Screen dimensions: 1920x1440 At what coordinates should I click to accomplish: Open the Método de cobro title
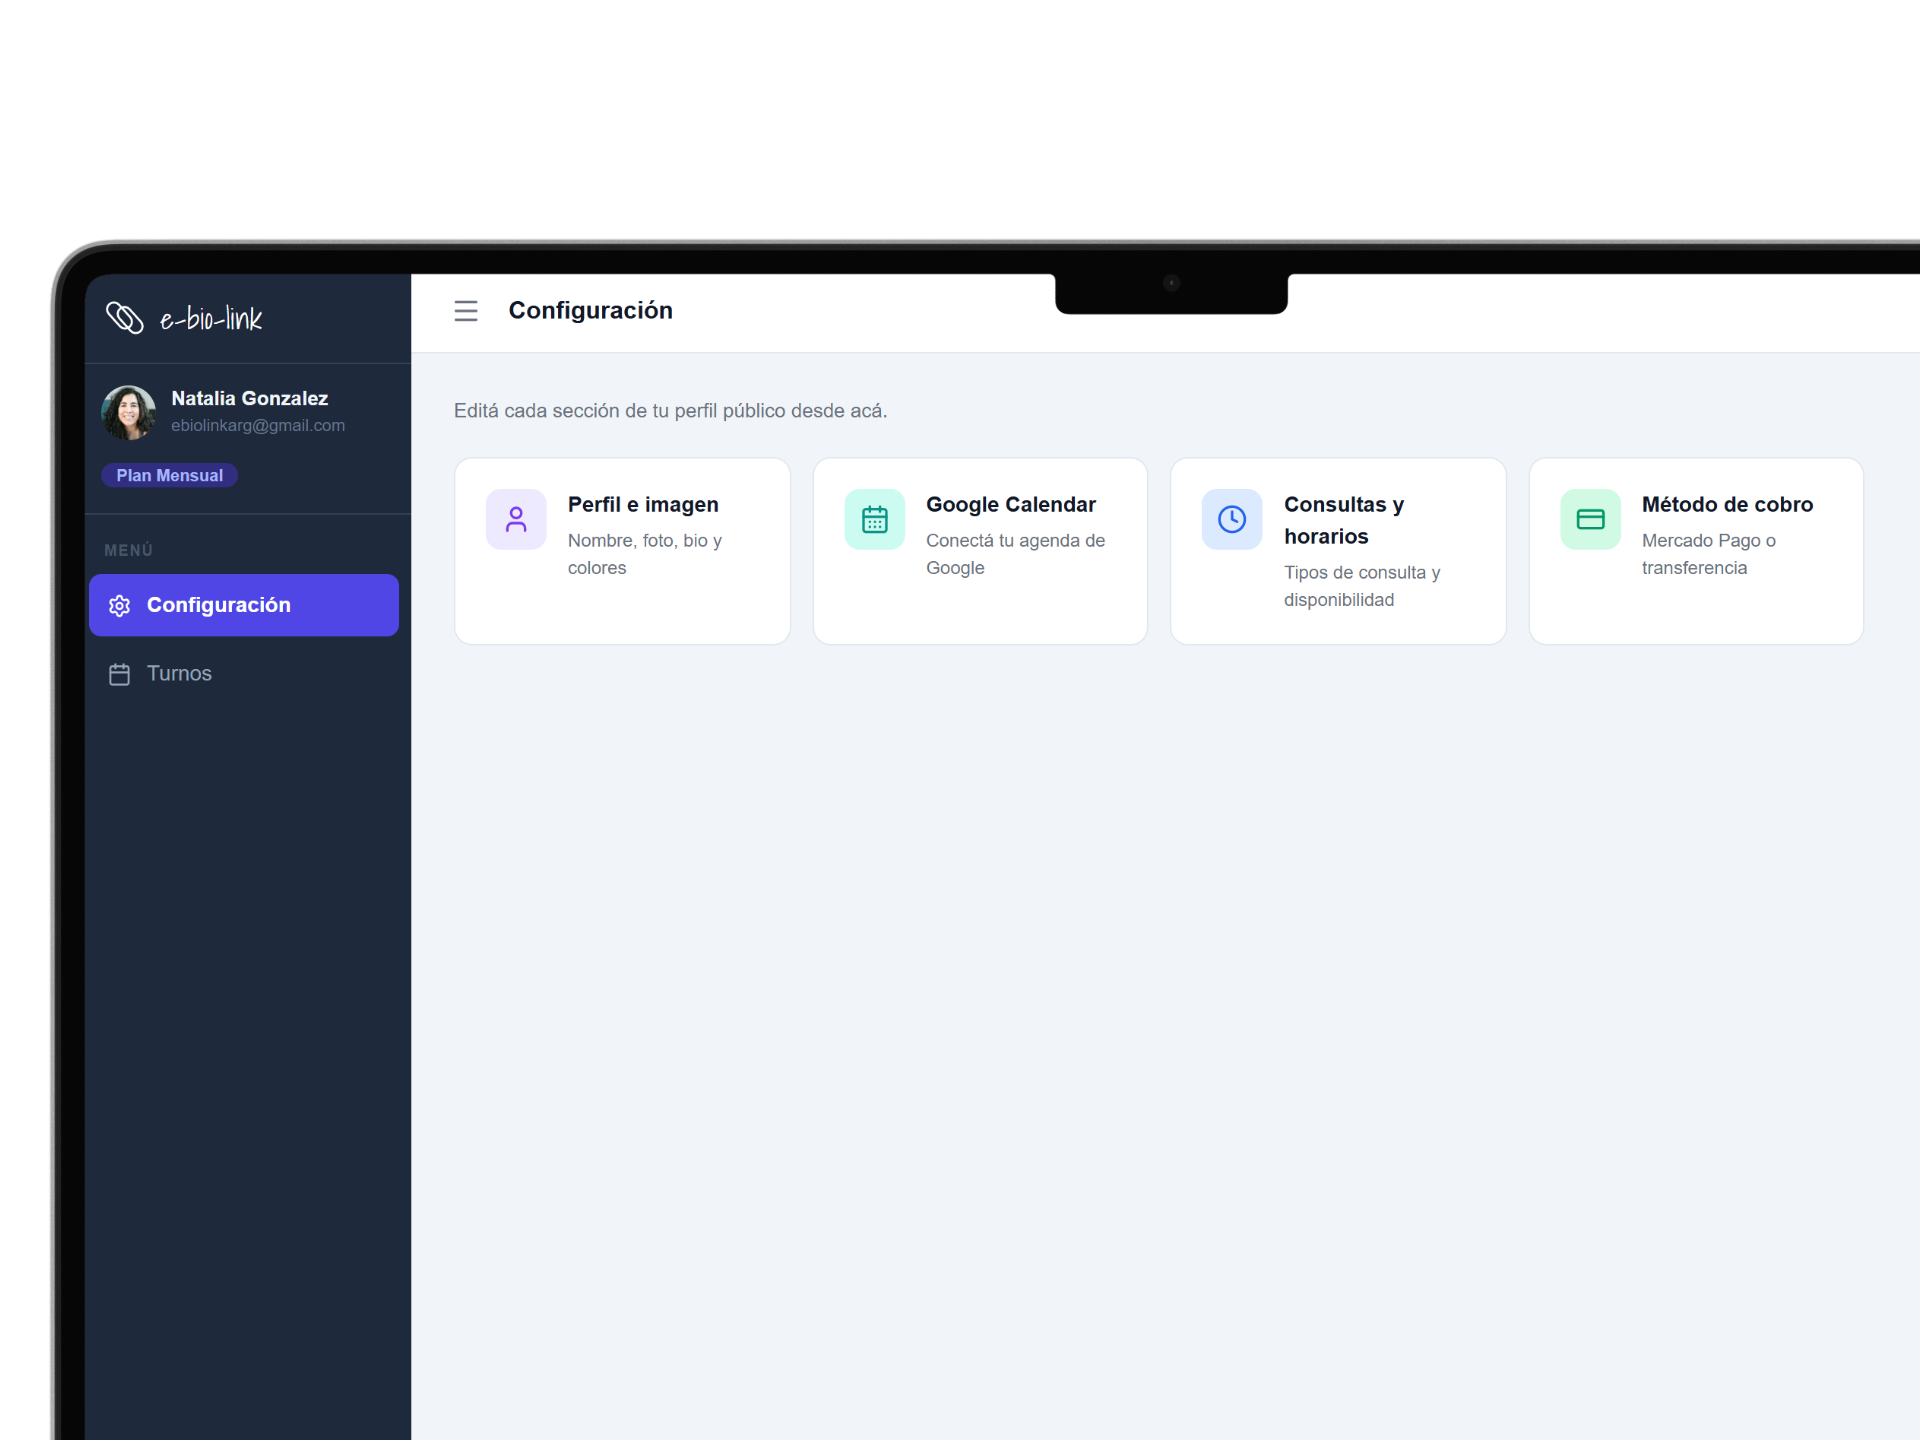pos(1726,505)
